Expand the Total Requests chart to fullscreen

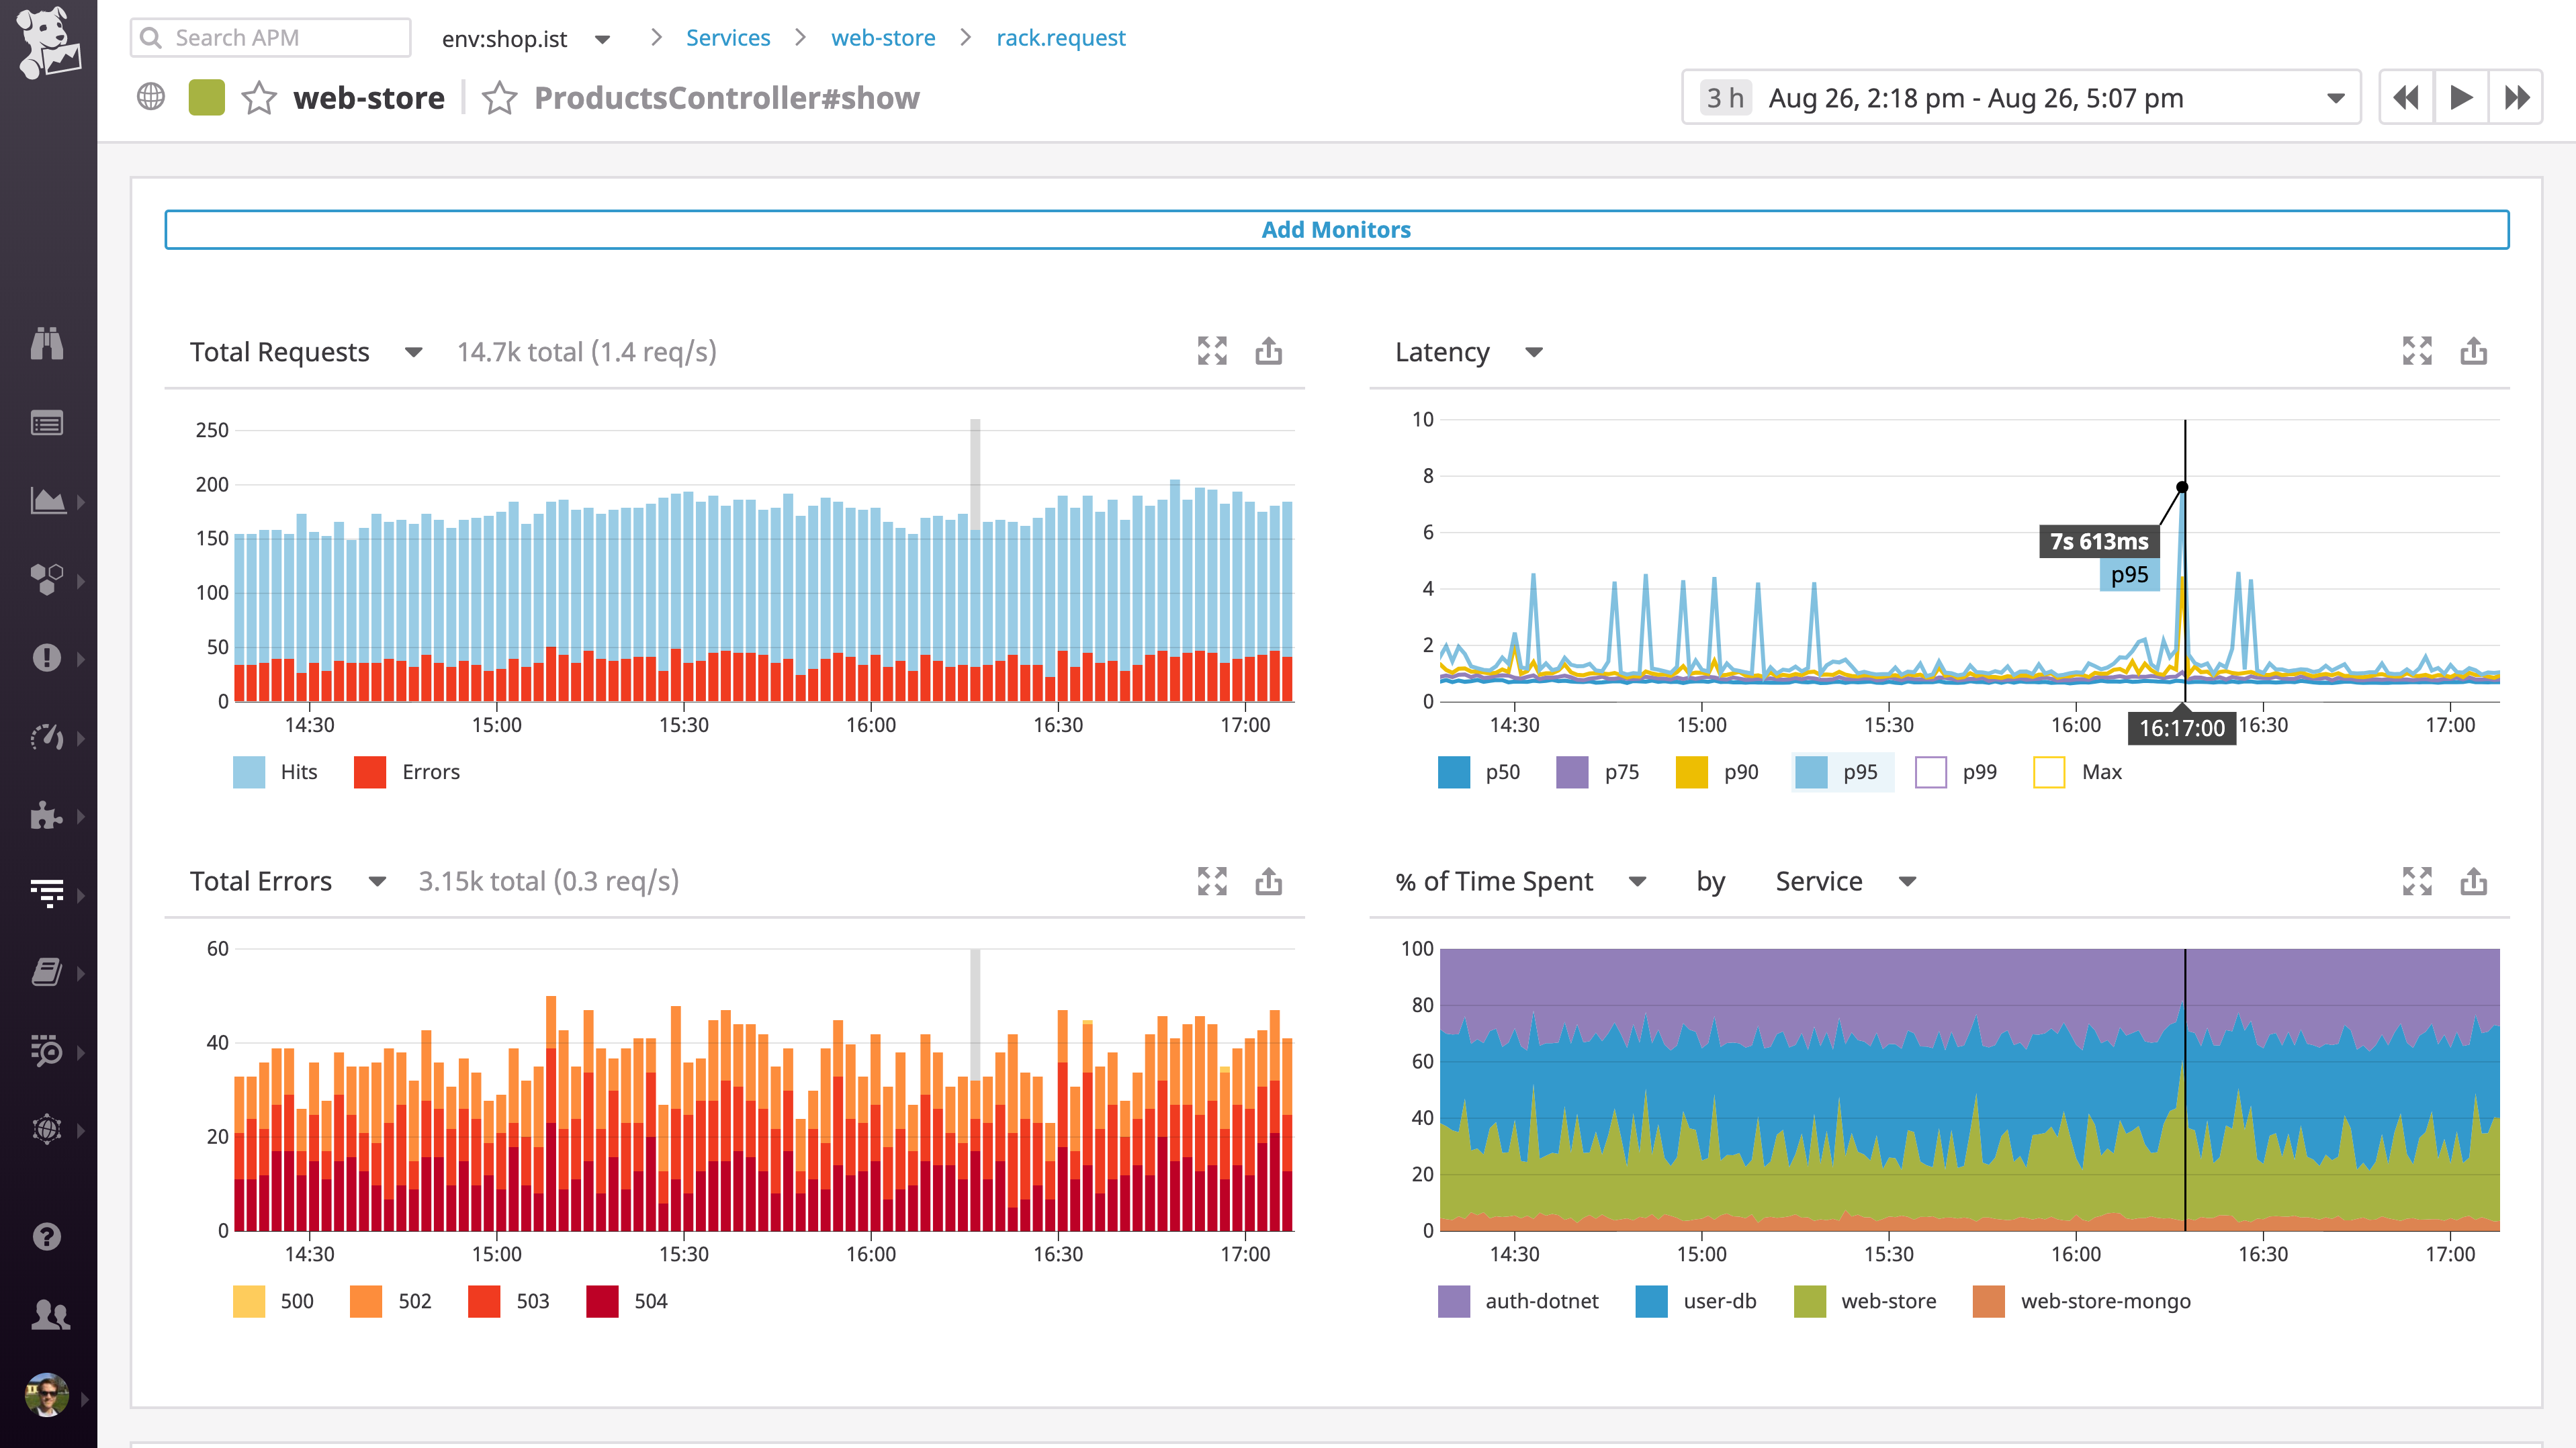[1213, 351]
